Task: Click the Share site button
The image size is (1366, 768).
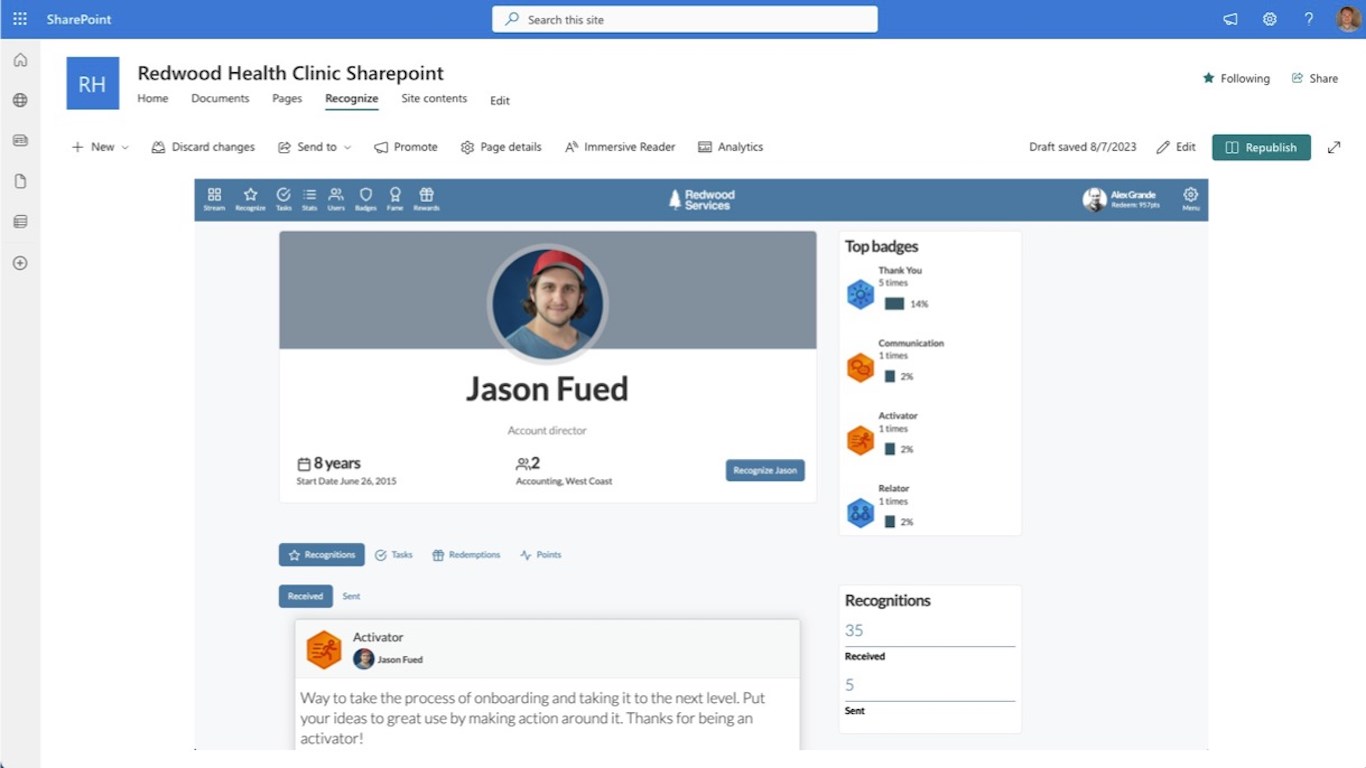Action: (1314, 78)
